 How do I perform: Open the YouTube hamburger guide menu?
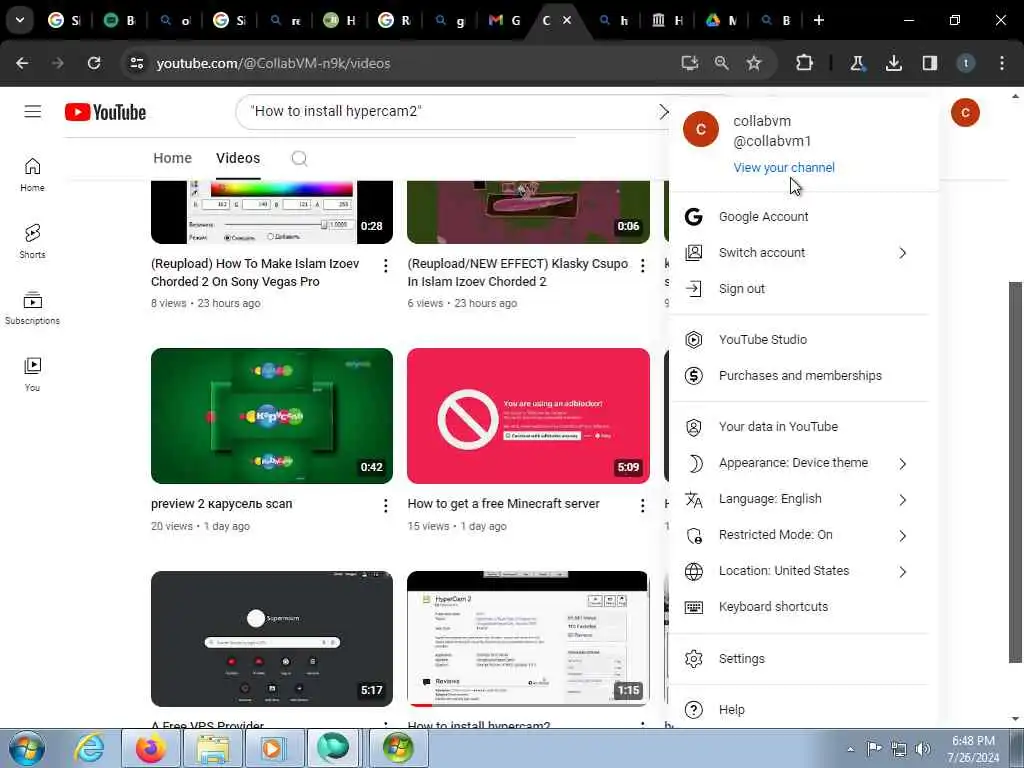(33, 112)
